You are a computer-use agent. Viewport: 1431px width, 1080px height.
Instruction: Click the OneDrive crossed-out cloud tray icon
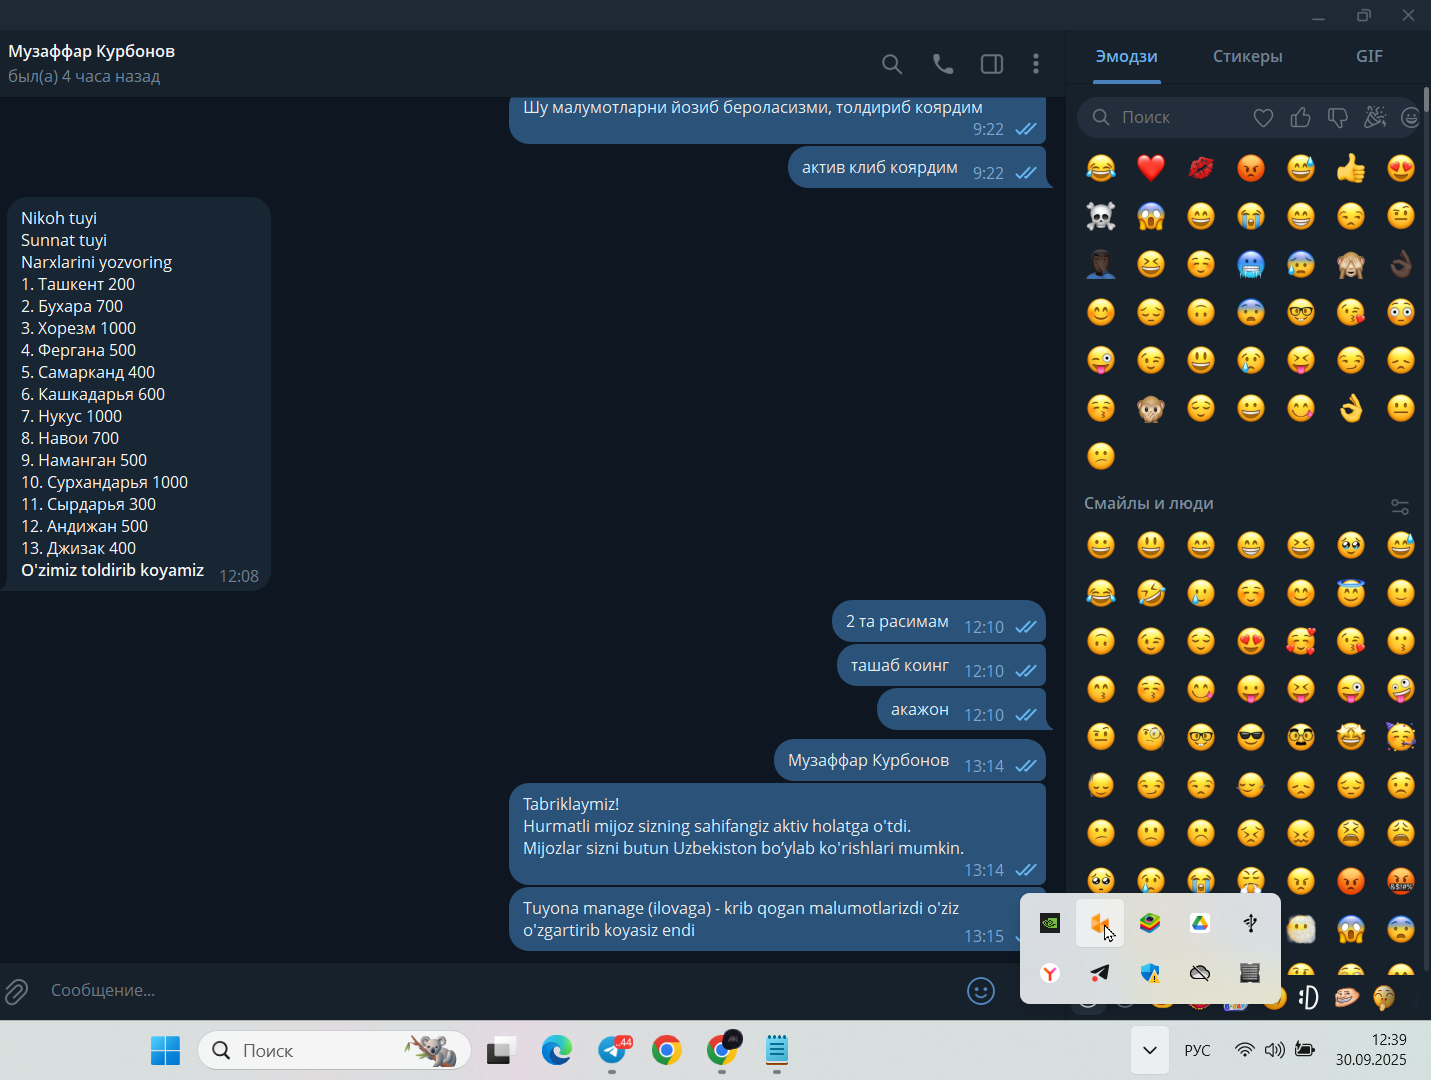click(x=1200, y=973)
